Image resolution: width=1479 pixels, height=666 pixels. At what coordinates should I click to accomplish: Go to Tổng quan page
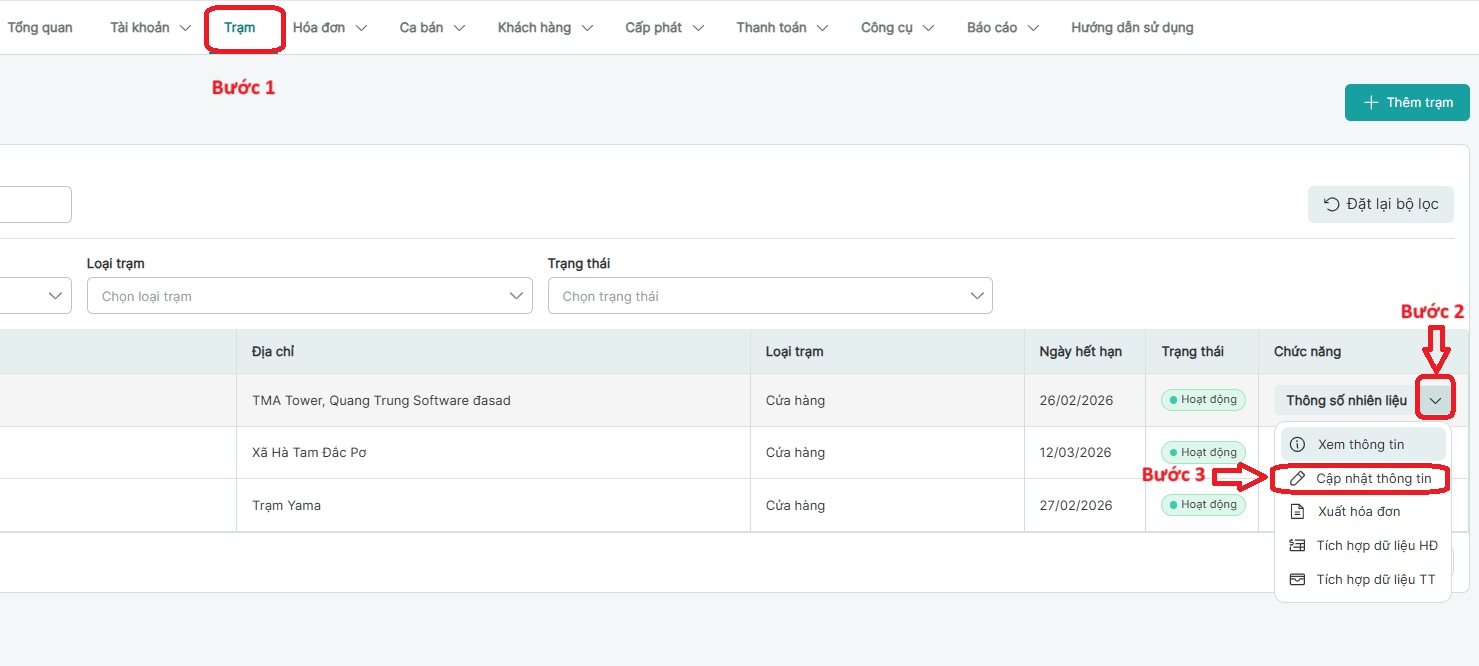click(40, 28)
